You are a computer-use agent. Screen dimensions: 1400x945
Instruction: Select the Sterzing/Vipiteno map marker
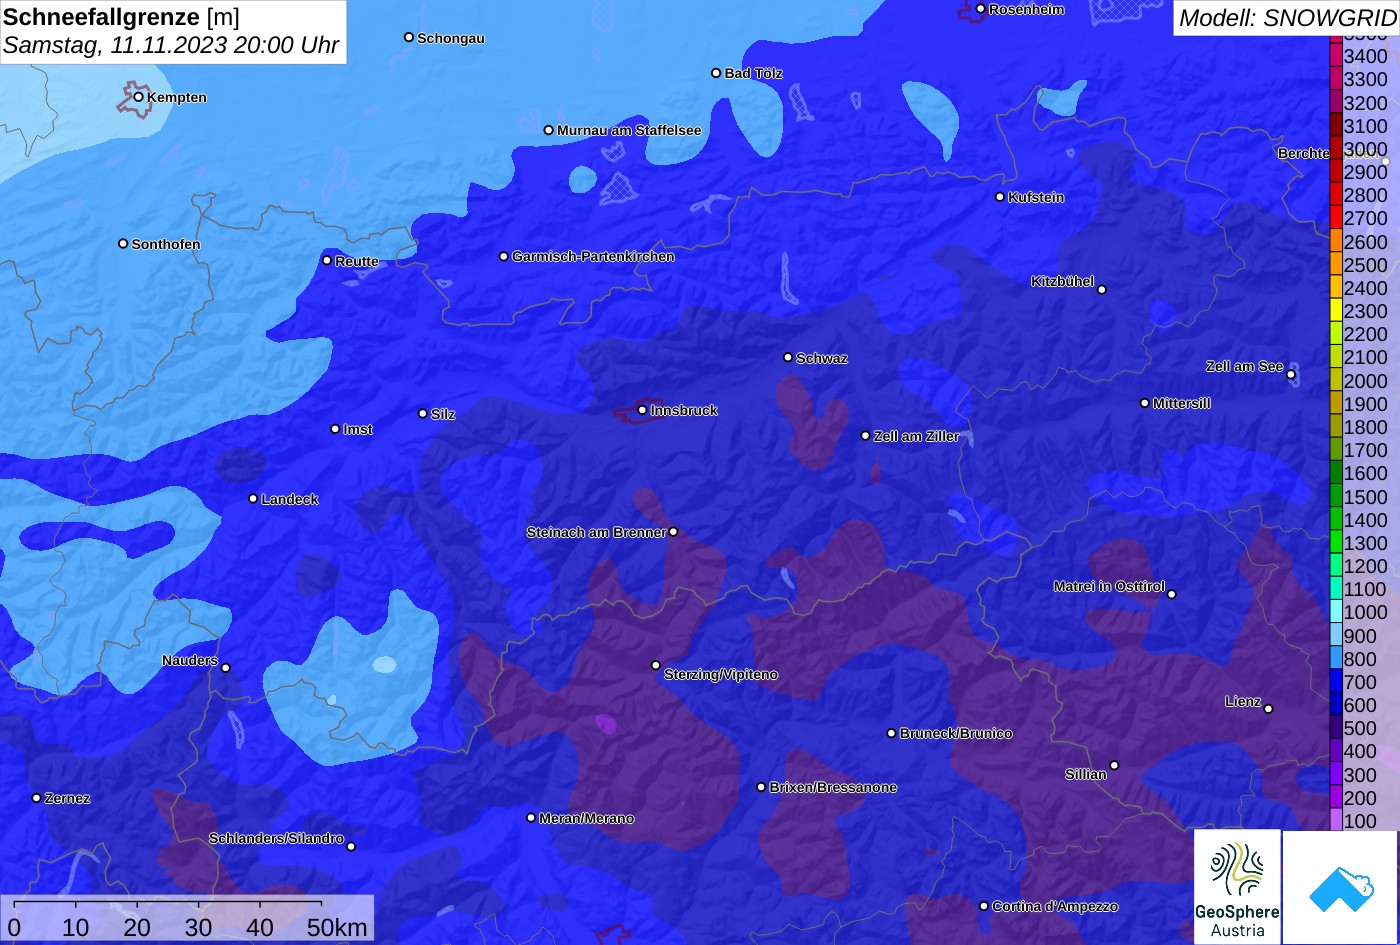[x=656, y=665]
